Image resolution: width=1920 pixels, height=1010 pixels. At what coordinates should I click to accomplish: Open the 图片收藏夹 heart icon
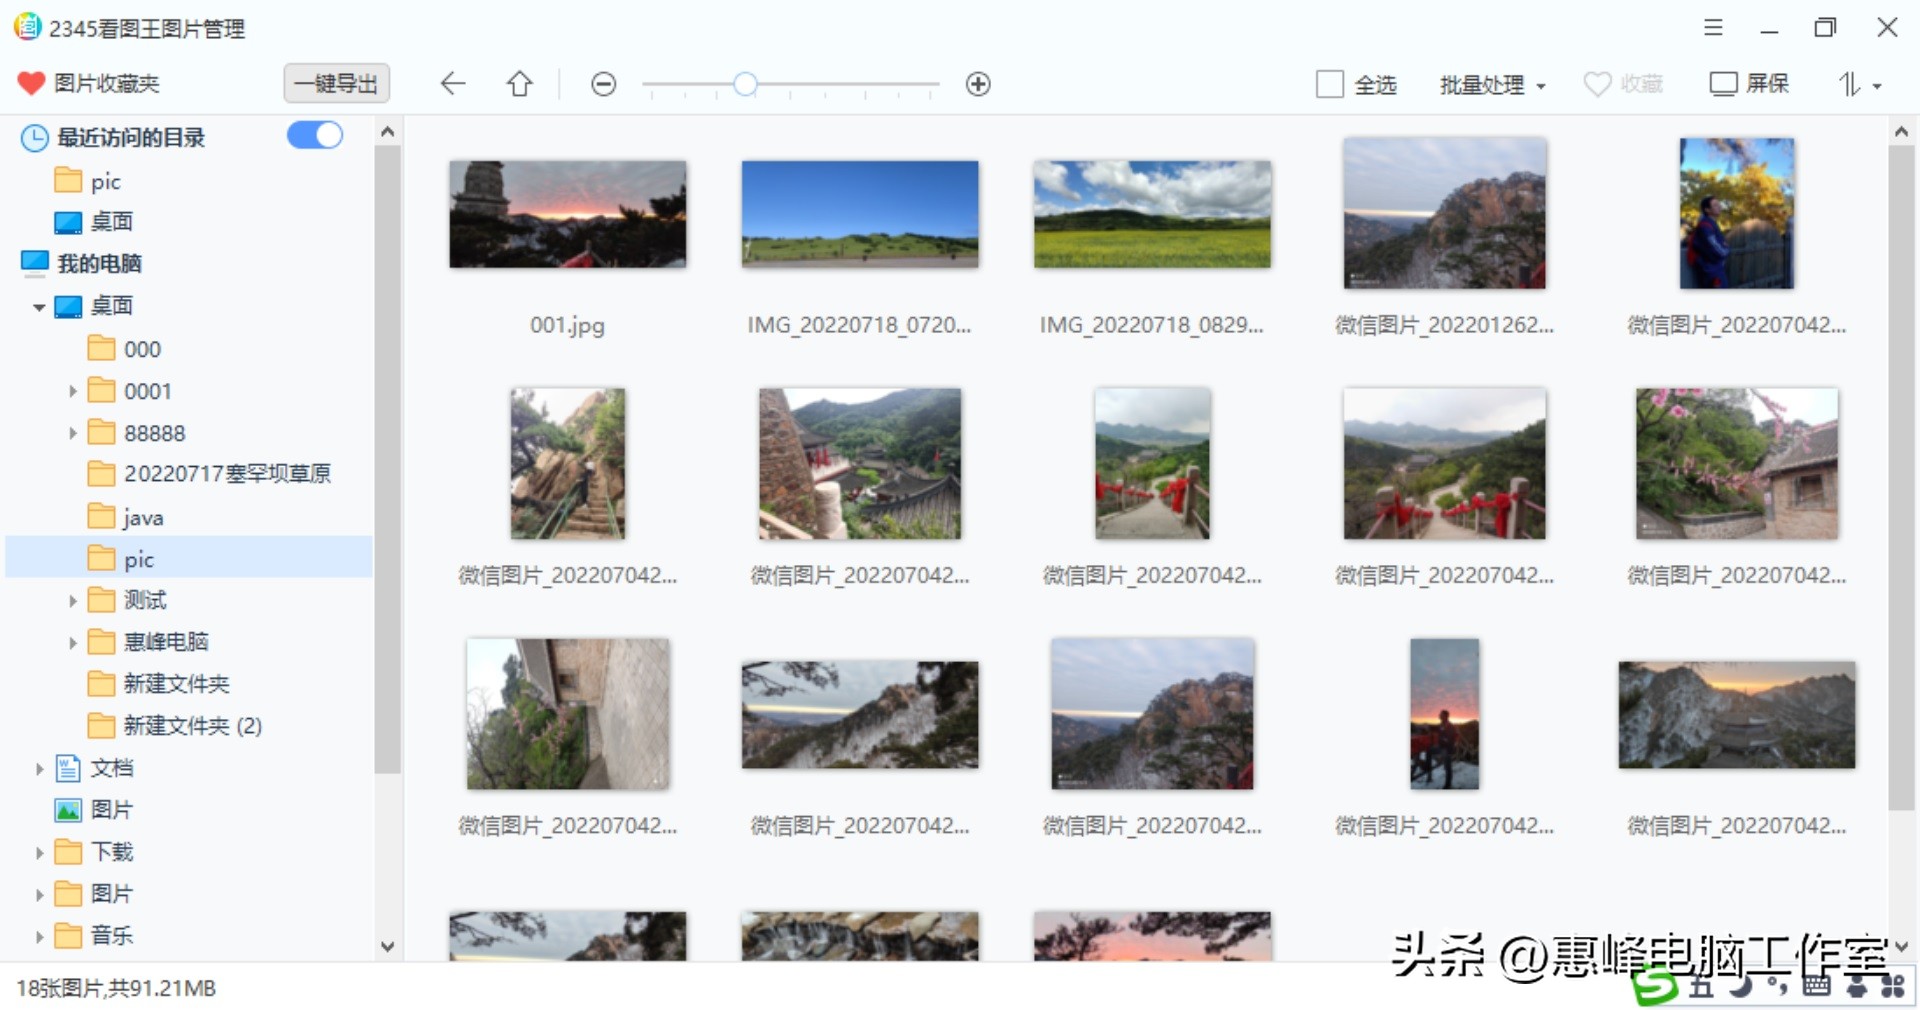pyautogui.click(x=31, y=83)
